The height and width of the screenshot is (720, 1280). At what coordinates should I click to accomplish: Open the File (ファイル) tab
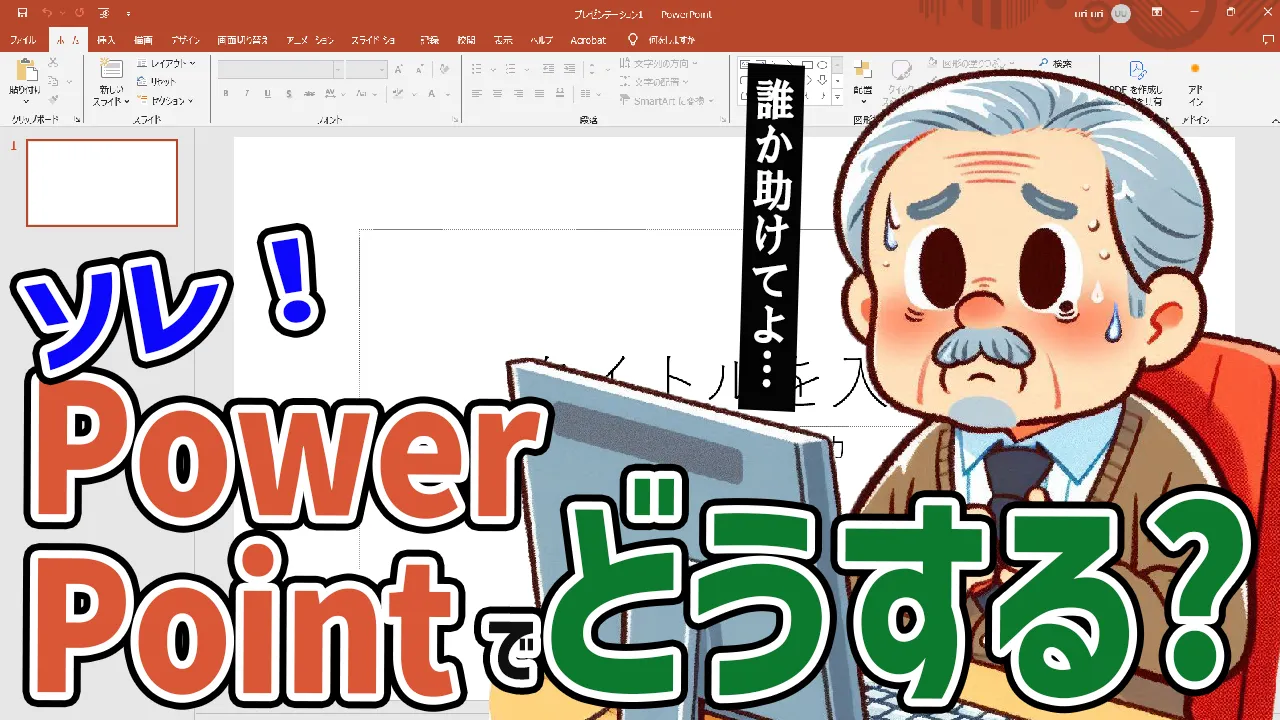[22, 40]
